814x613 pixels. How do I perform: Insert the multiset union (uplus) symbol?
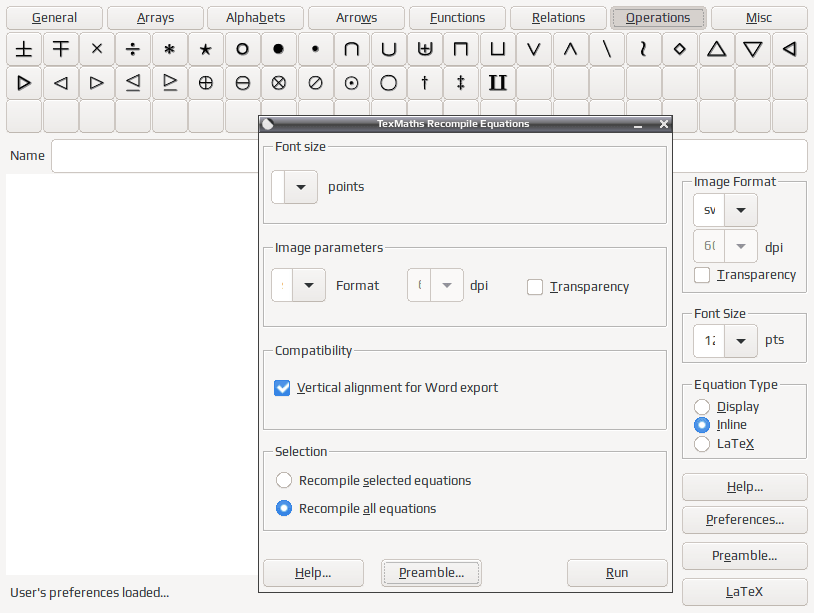[x=425, y=49]
